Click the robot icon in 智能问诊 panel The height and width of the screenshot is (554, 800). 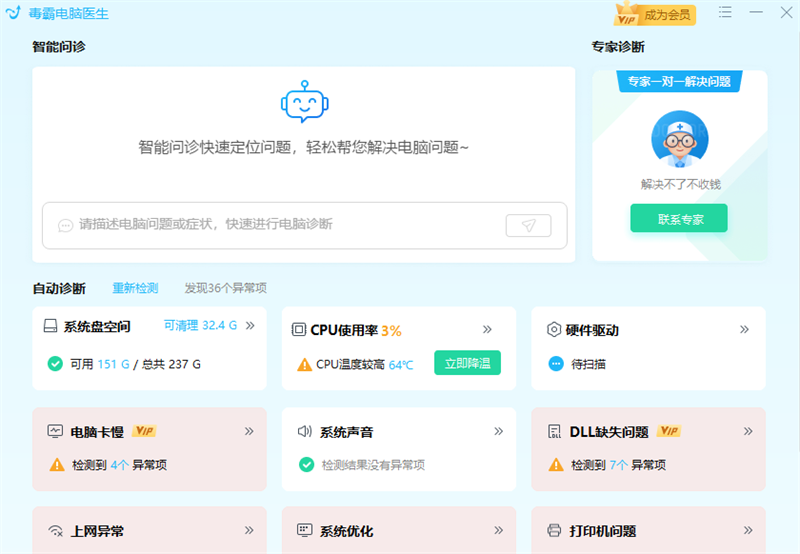click(303, 101)
